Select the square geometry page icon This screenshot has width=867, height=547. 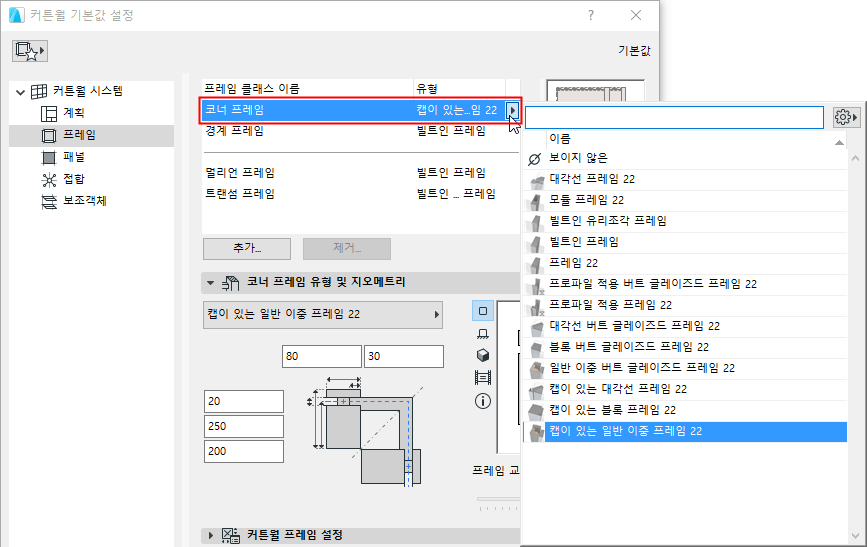(483, 311)
